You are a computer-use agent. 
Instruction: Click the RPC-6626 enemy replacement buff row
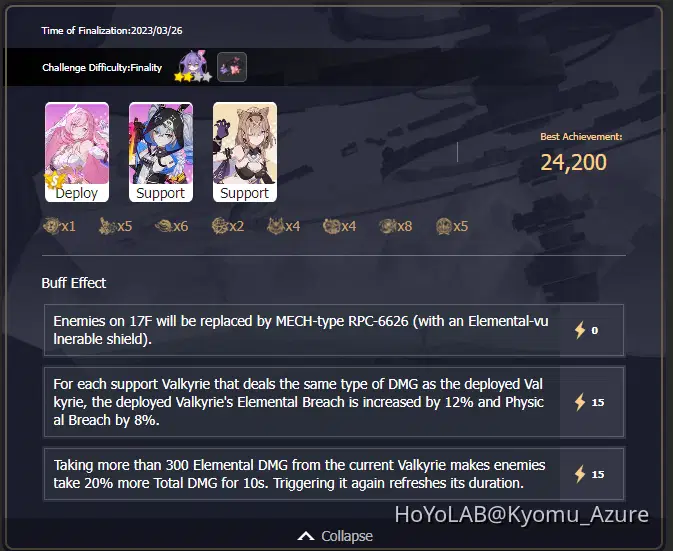[x=334, y=330]
